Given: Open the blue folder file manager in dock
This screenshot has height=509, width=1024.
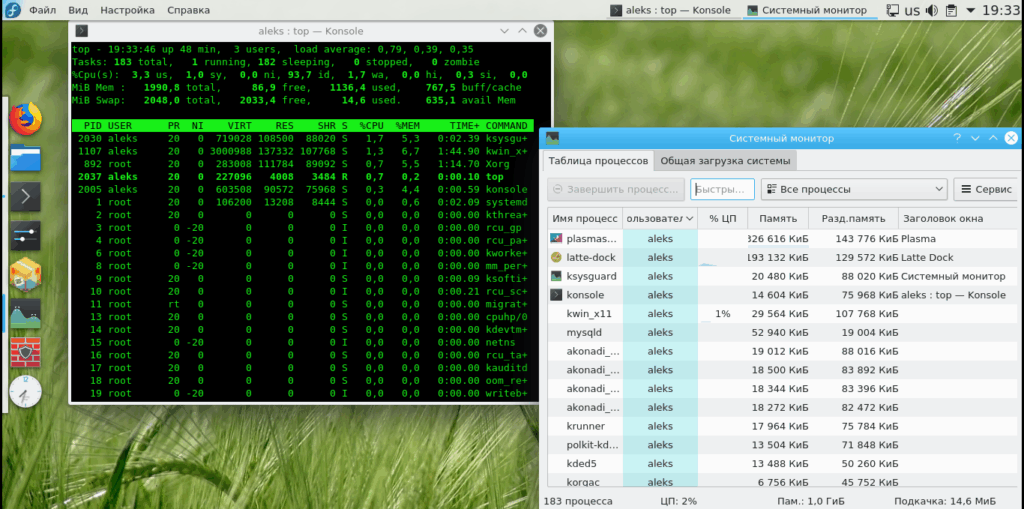Looking at the screenshot, I should 28,157.
